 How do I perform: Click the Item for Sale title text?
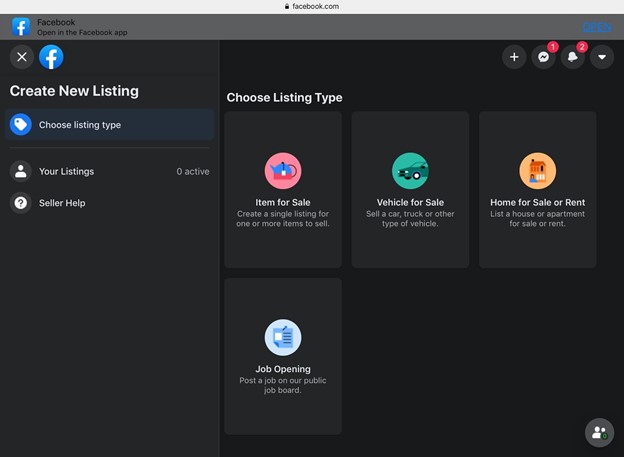click(283, 203)
